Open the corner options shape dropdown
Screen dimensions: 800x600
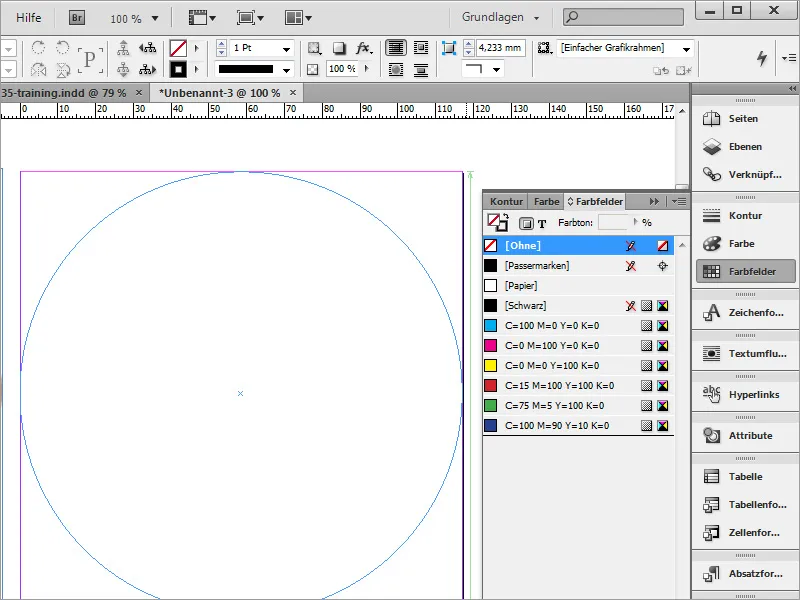tap(496, 69)
